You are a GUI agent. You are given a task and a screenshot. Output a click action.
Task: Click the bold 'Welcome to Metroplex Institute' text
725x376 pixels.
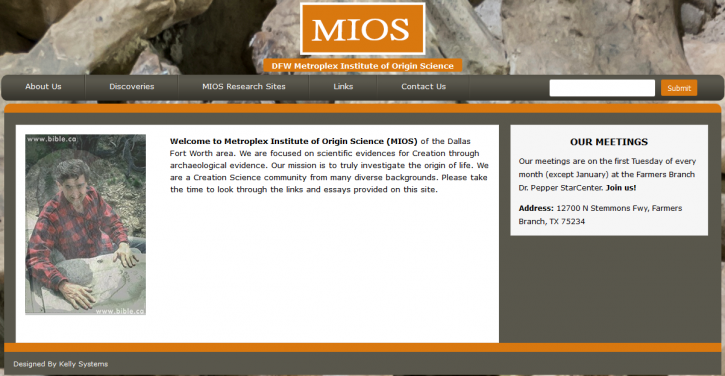294,141
